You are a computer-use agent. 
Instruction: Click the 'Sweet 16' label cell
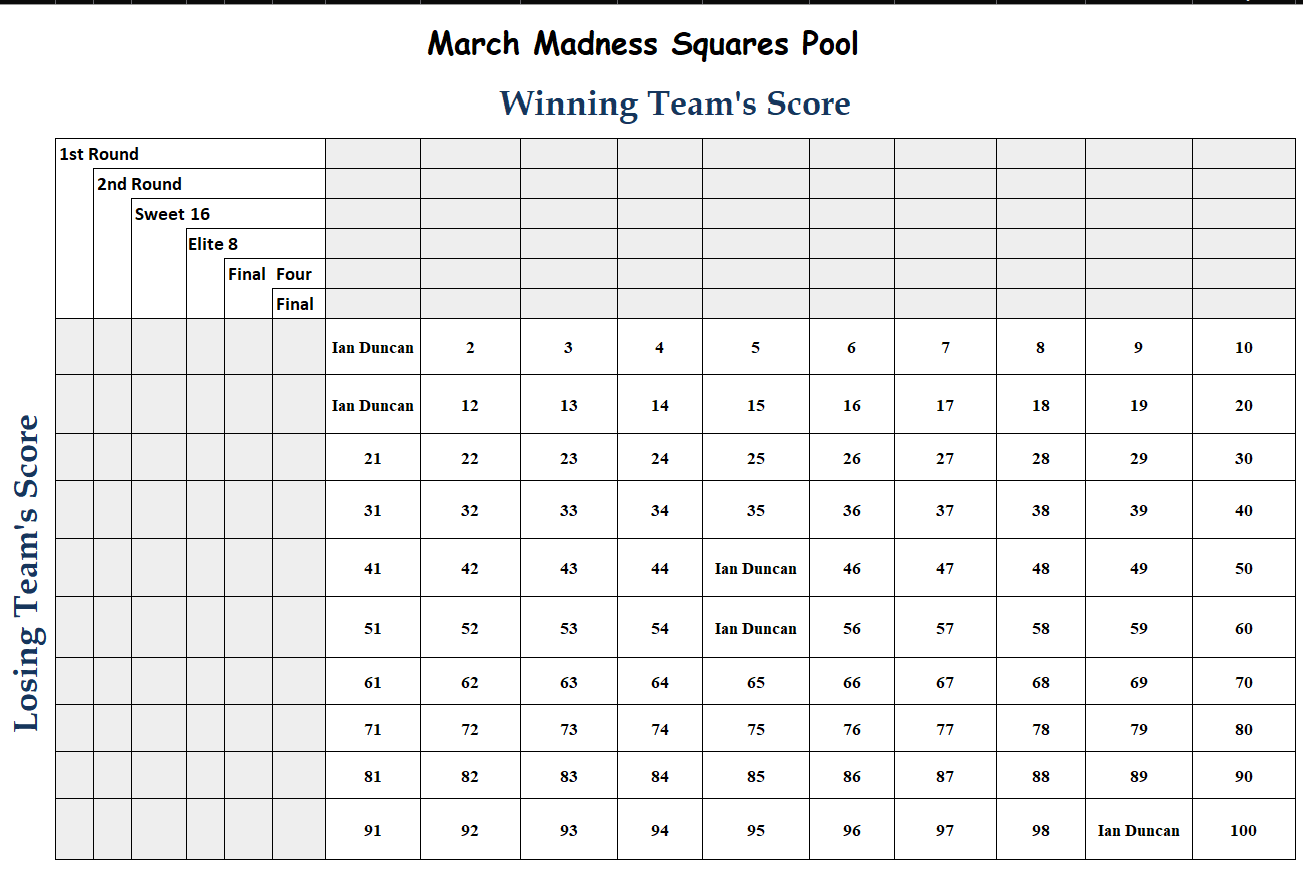point(172,214)
